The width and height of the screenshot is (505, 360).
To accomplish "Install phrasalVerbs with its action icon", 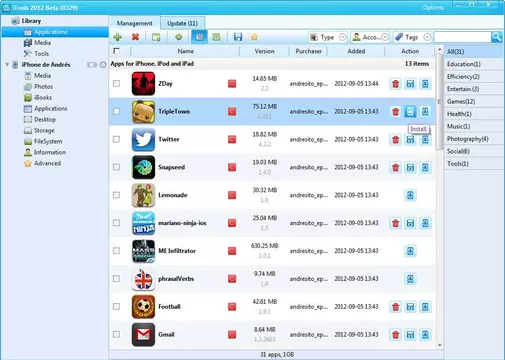I will click(410, 279).
